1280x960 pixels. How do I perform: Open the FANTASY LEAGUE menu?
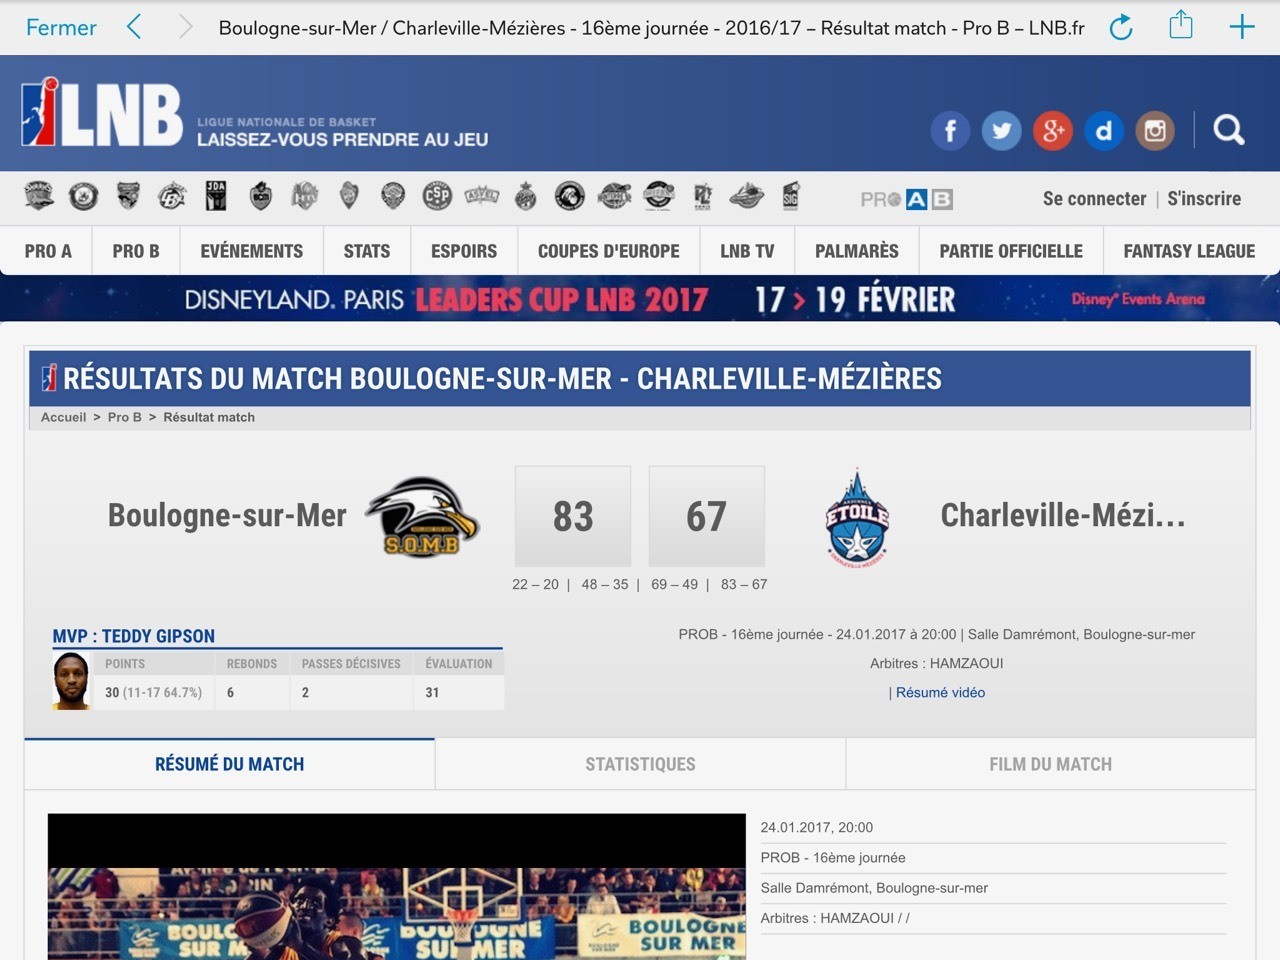coord(1189,251)
